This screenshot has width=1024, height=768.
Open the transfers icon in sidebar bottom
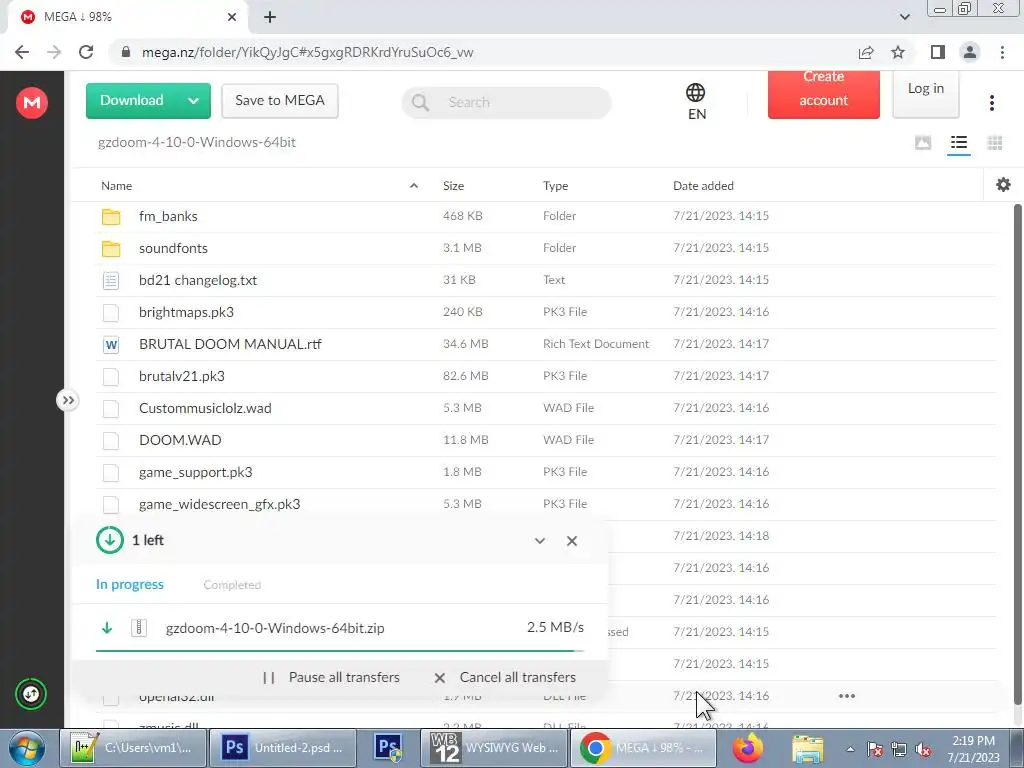[x=31, y=694]
